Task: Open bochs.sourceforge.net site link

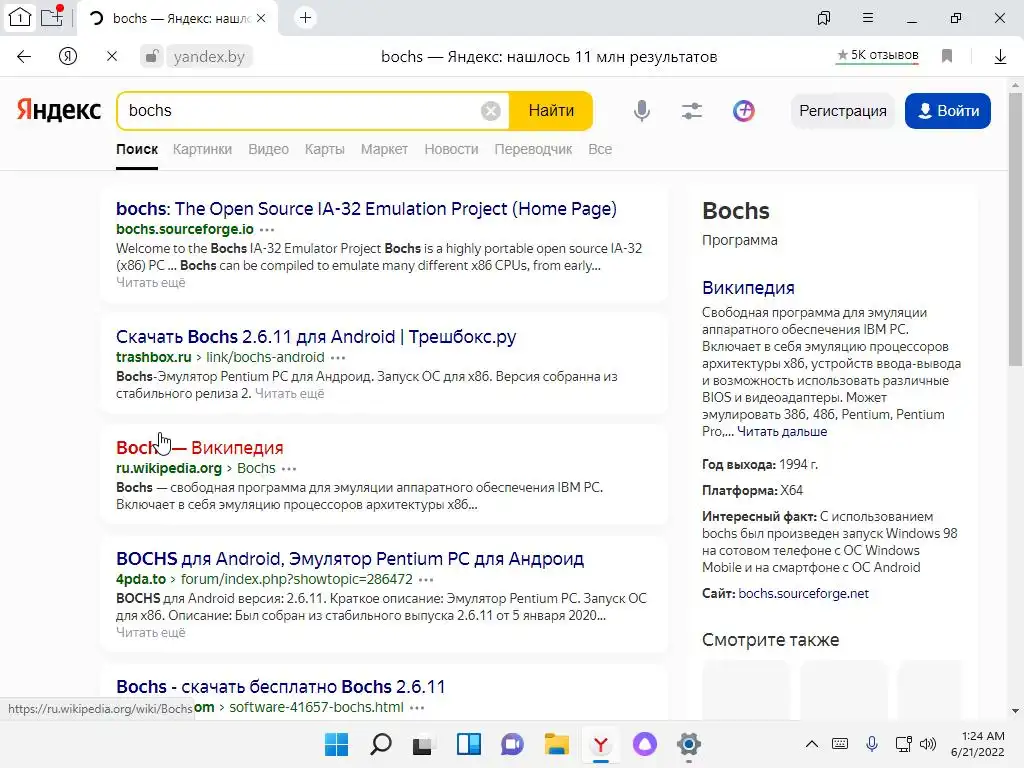Action: [803, 594]
